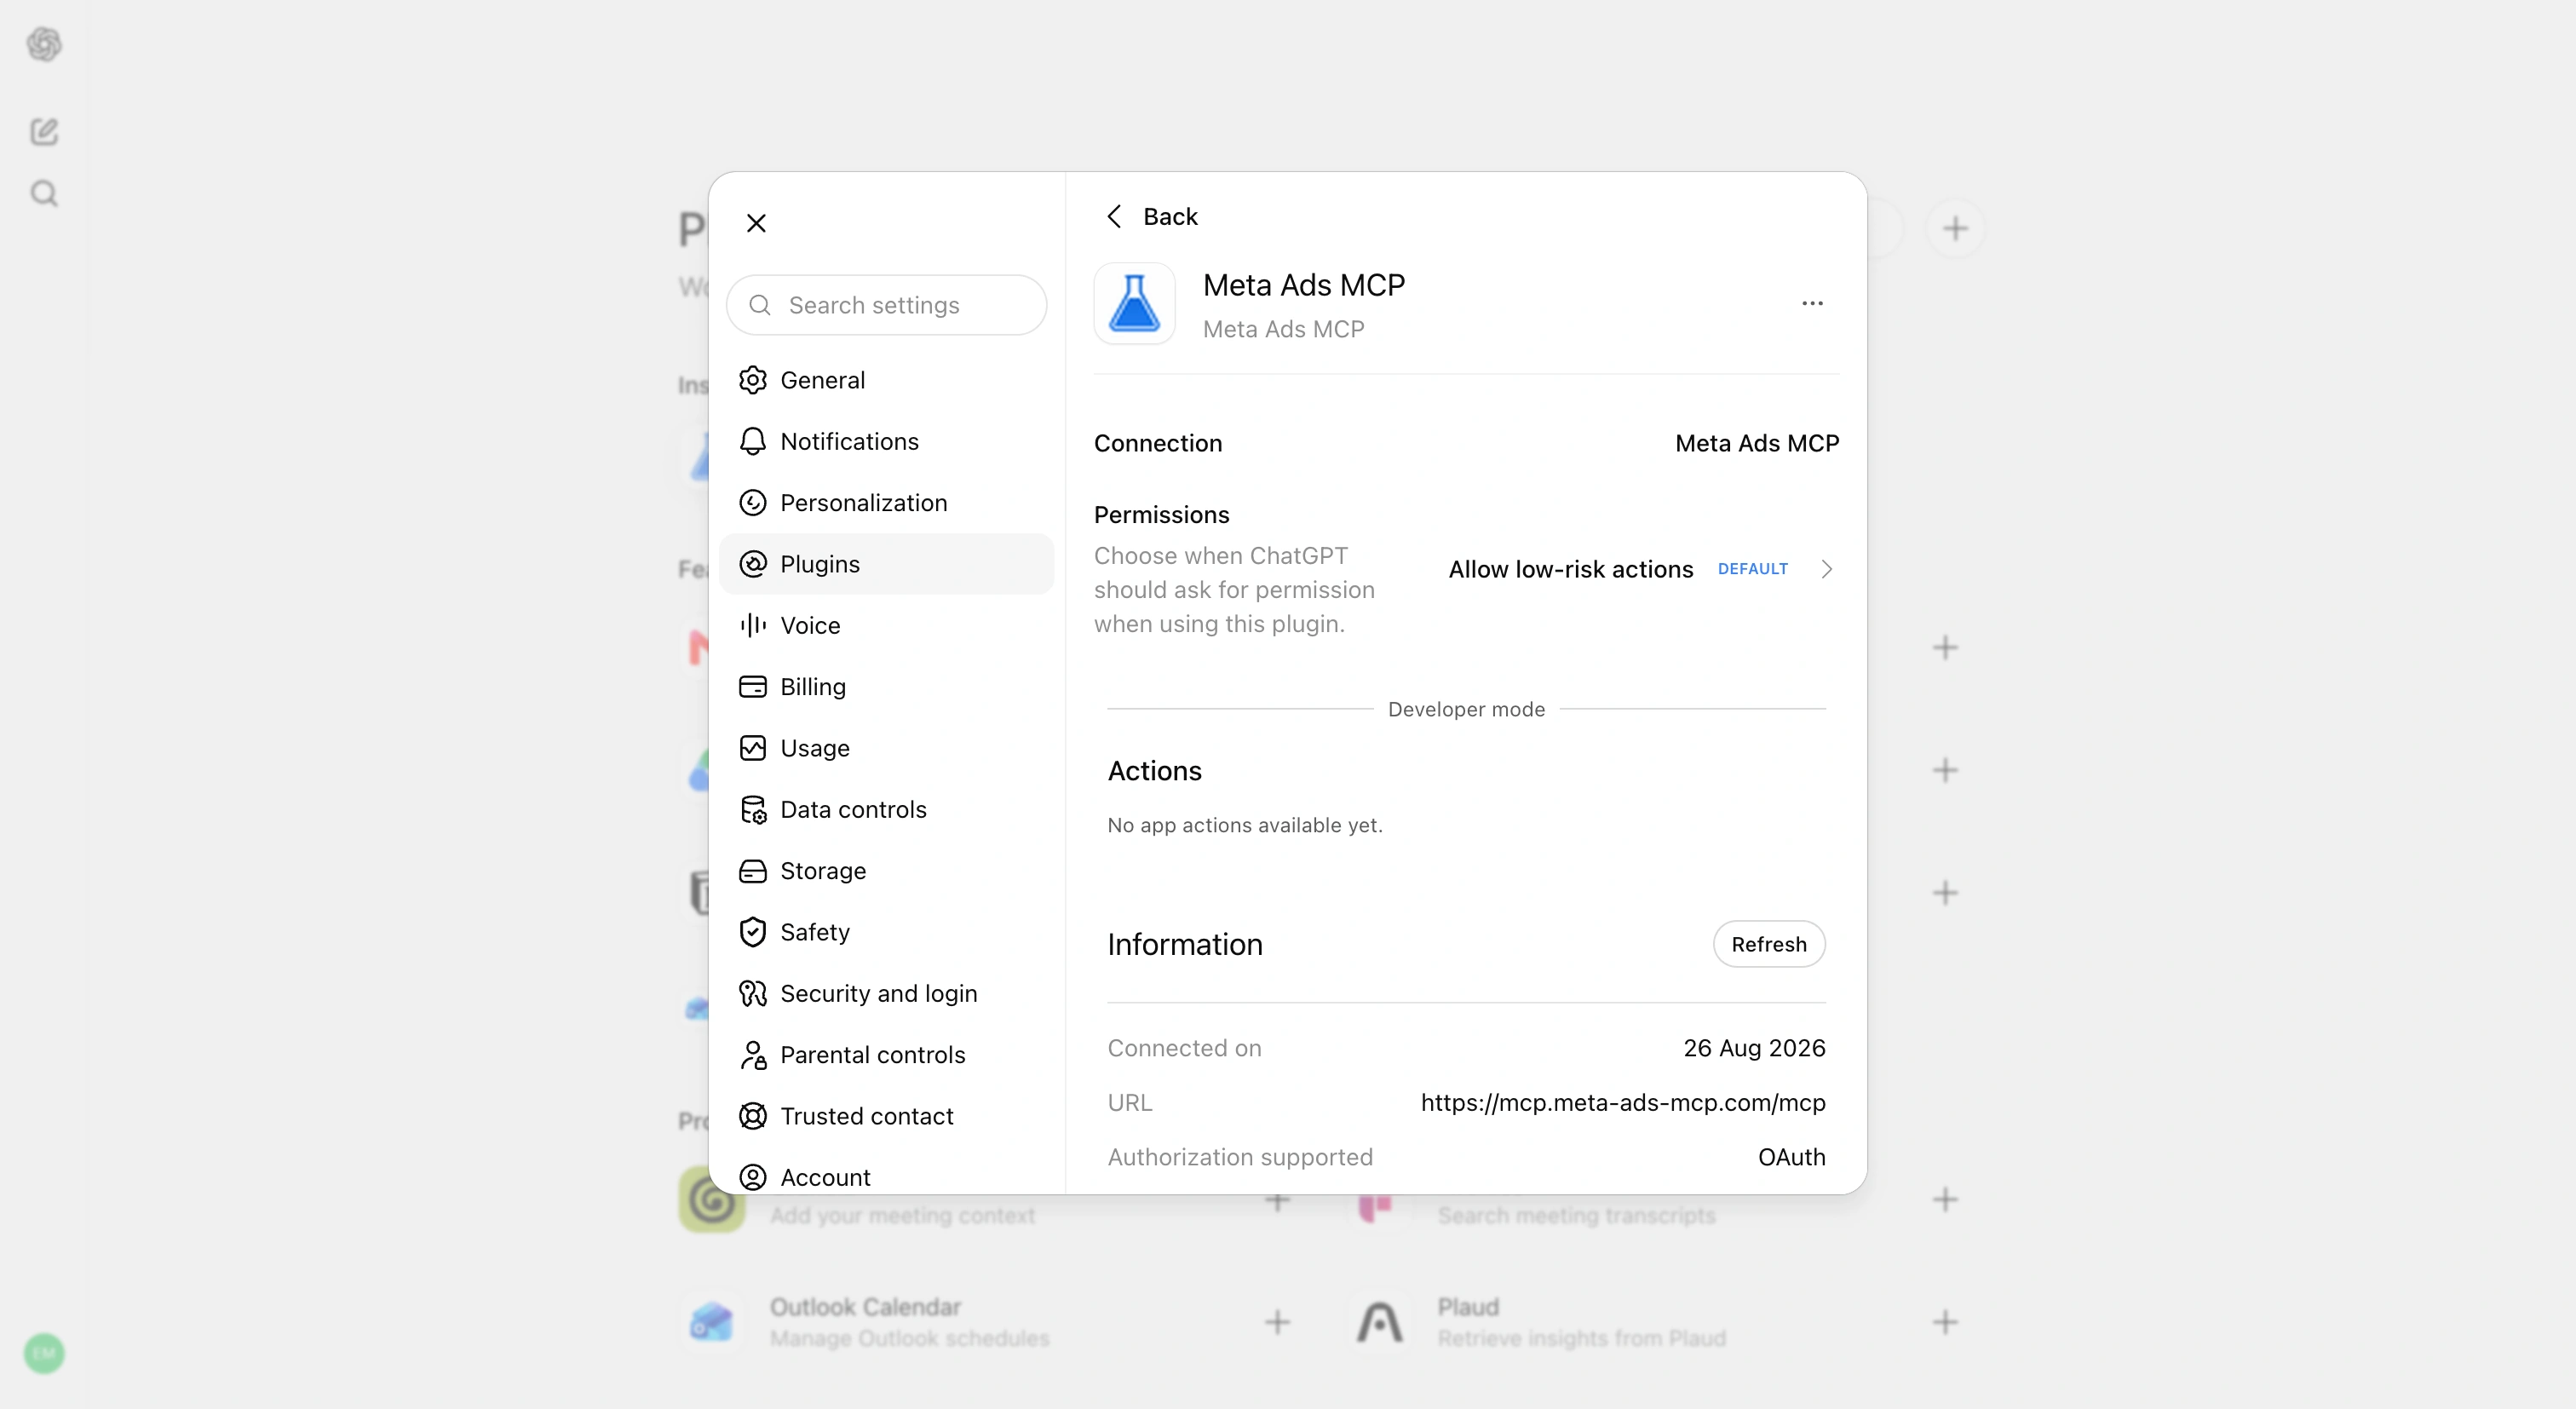
Task: Add the Plaud plugin with plus
Action: pyautogui.click(x=1944, y=1322)
